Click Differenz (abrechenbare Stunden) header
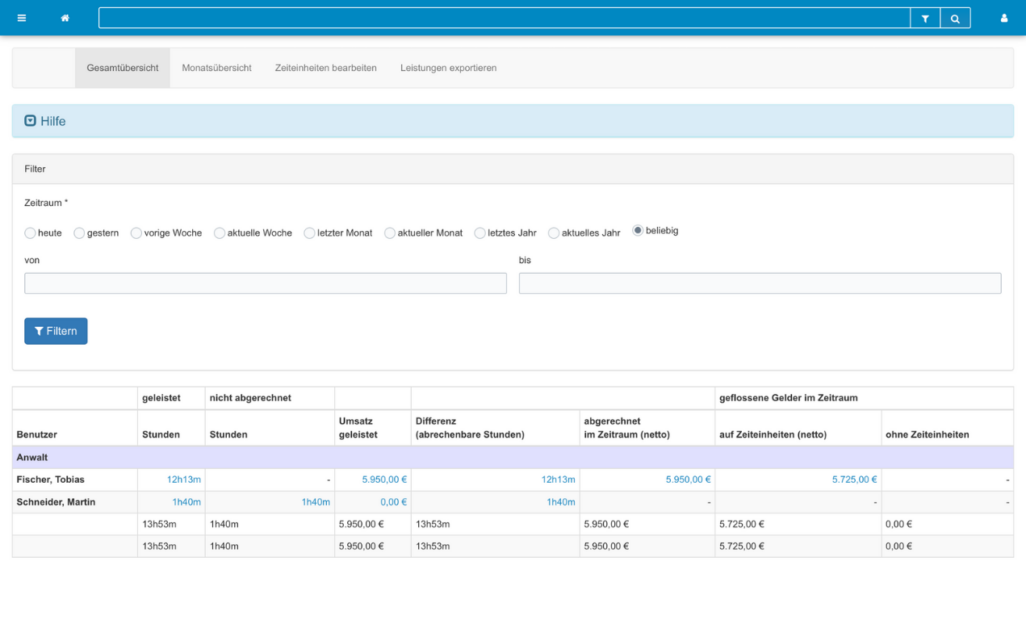 pyautogui.click(x=470, y=428)
